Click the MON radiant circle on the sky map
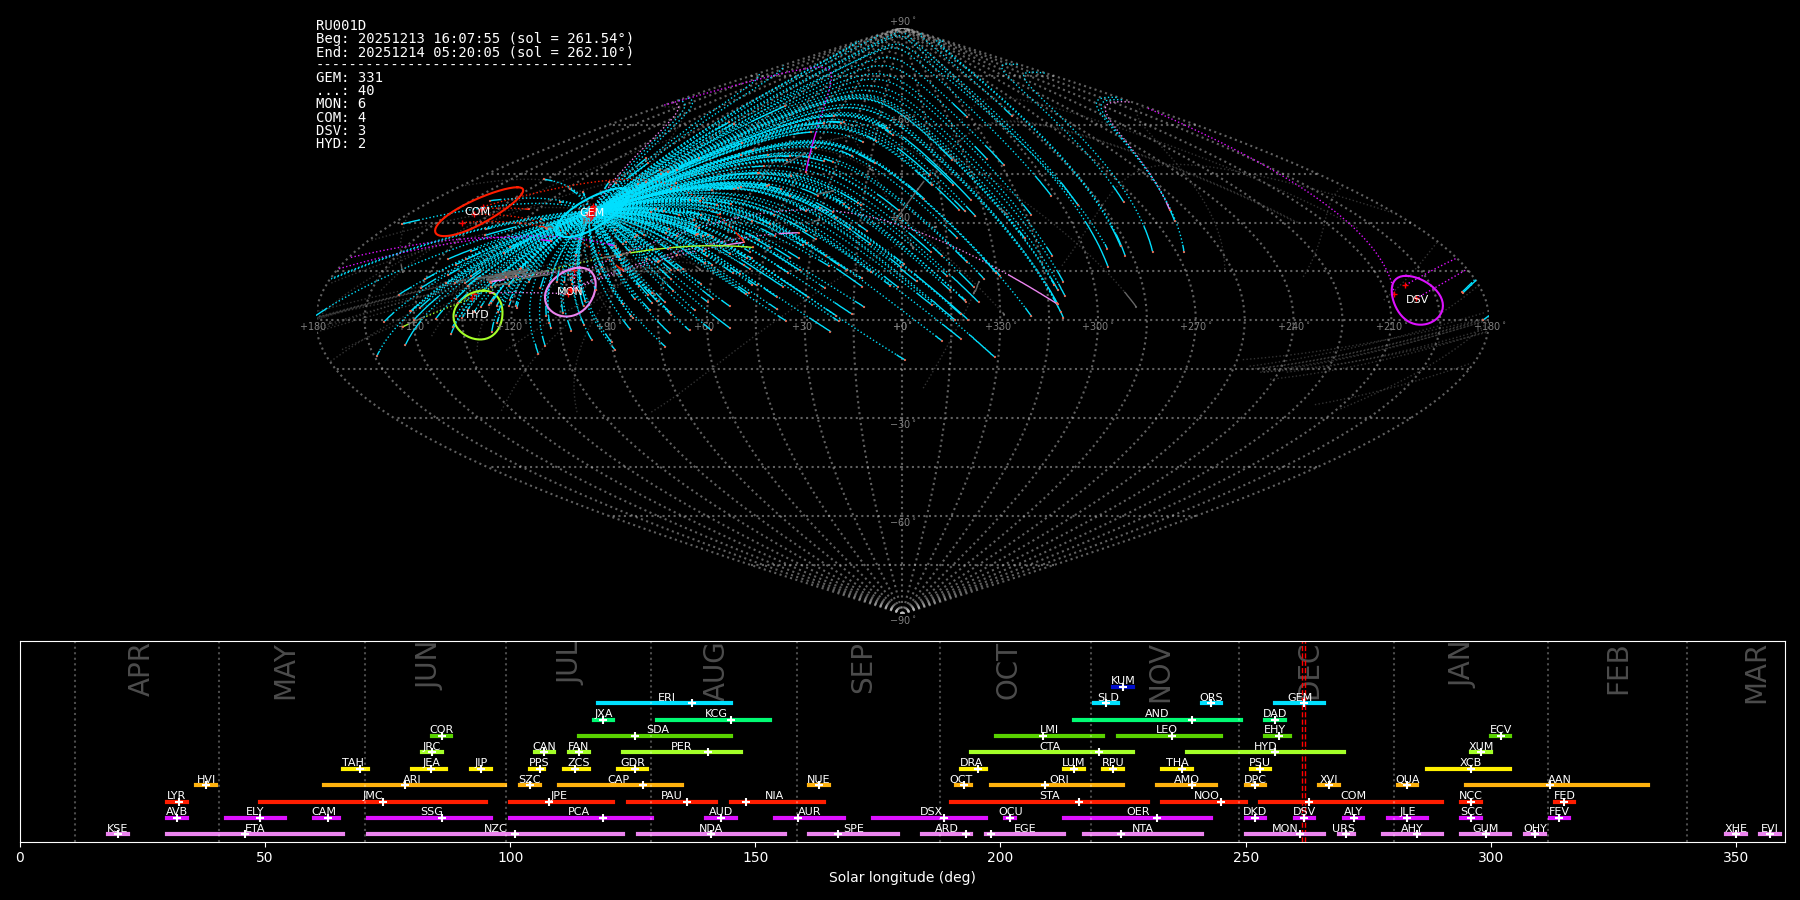Viewport: 1800px width, 900px height. click(570, 292)
